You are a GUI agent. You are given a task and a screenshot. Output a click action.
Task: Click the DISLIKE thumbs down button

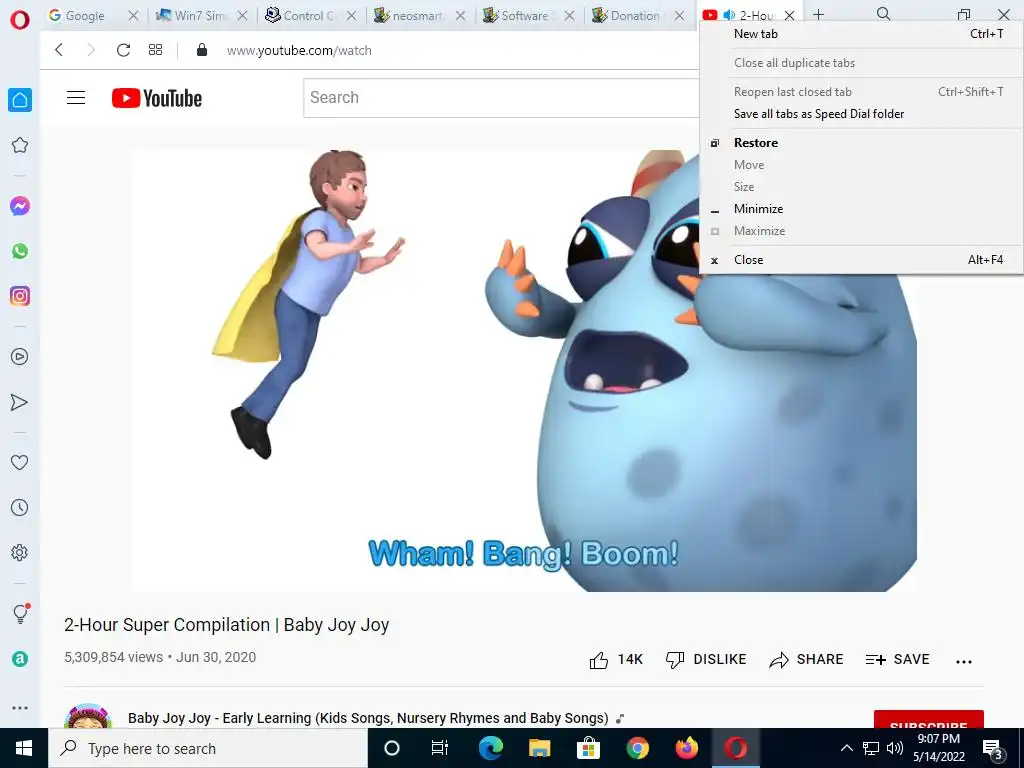point(705,660)
